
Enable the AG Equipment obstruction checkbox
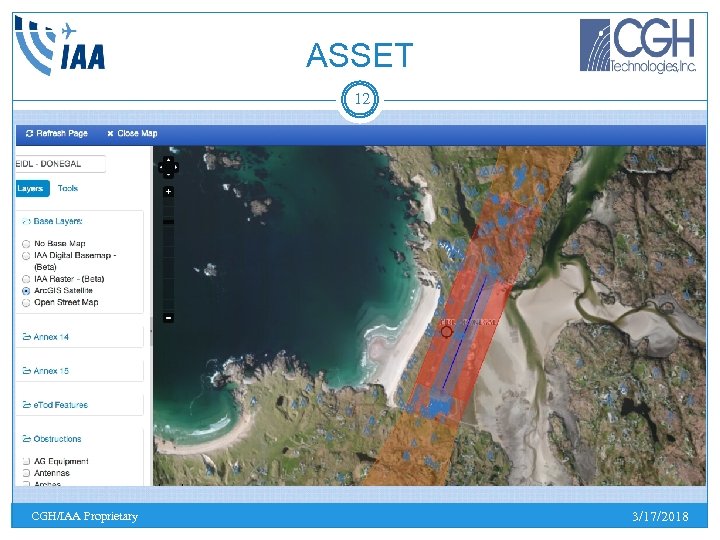pyautogui.click(x=26, y=461)
